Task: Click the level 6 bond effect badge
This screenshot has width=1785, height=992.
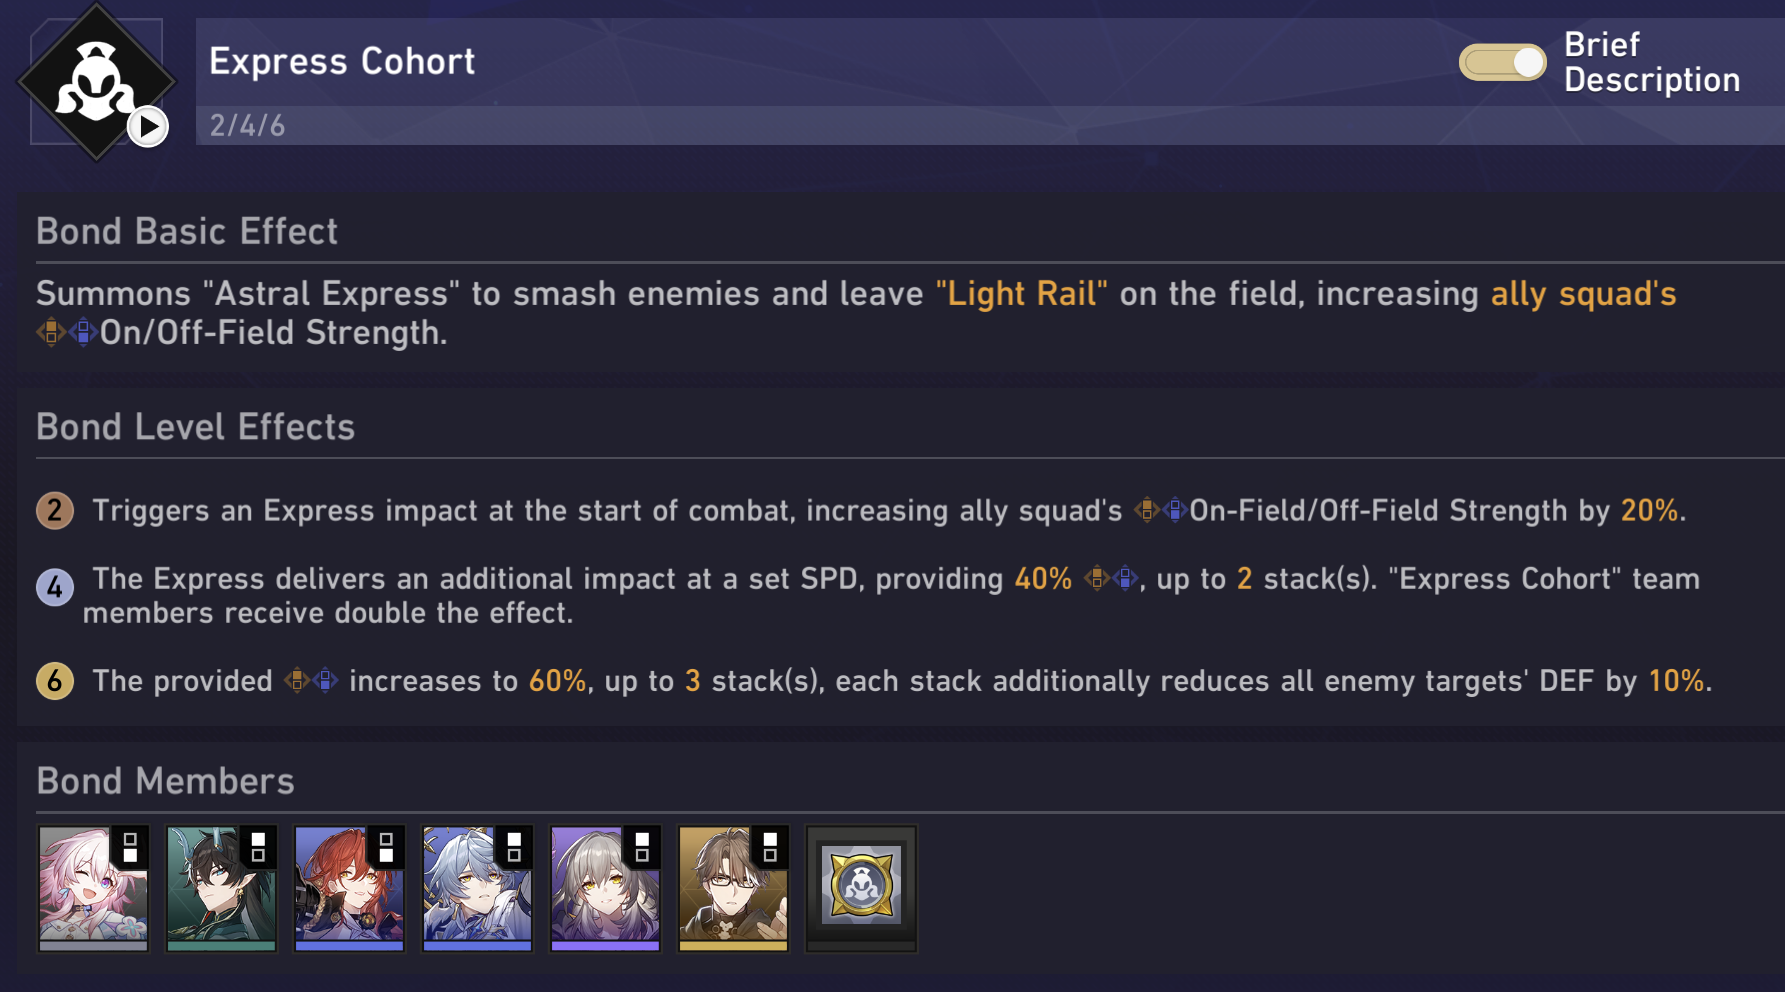Action: coord(55,681)
